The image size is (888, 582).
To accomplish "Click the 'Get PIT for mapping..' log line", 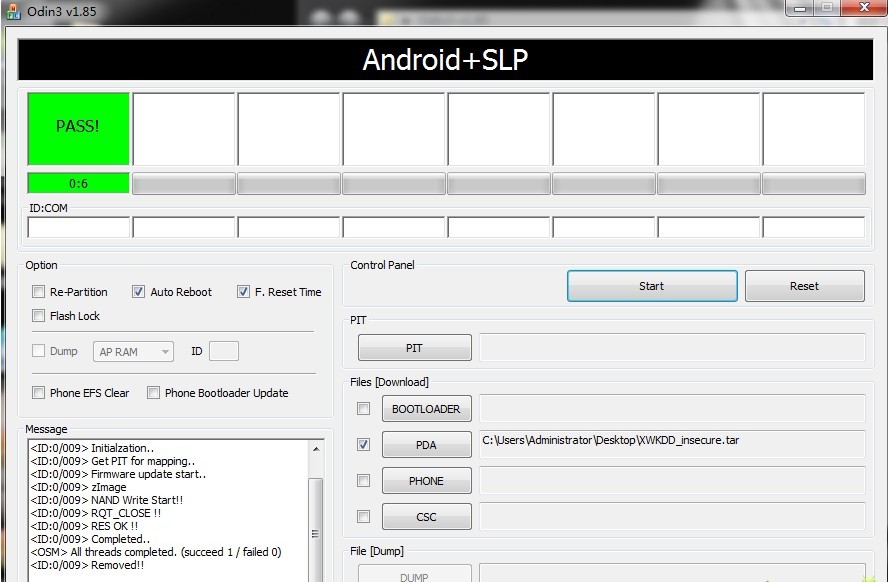I will [113, 461].
